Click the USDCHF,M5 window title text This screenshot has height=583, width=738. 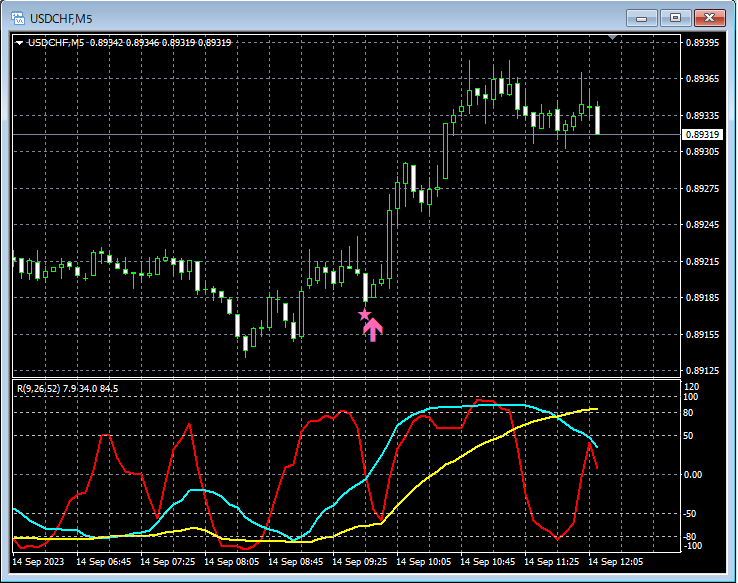pyautogui.click(x=61, y=19)
